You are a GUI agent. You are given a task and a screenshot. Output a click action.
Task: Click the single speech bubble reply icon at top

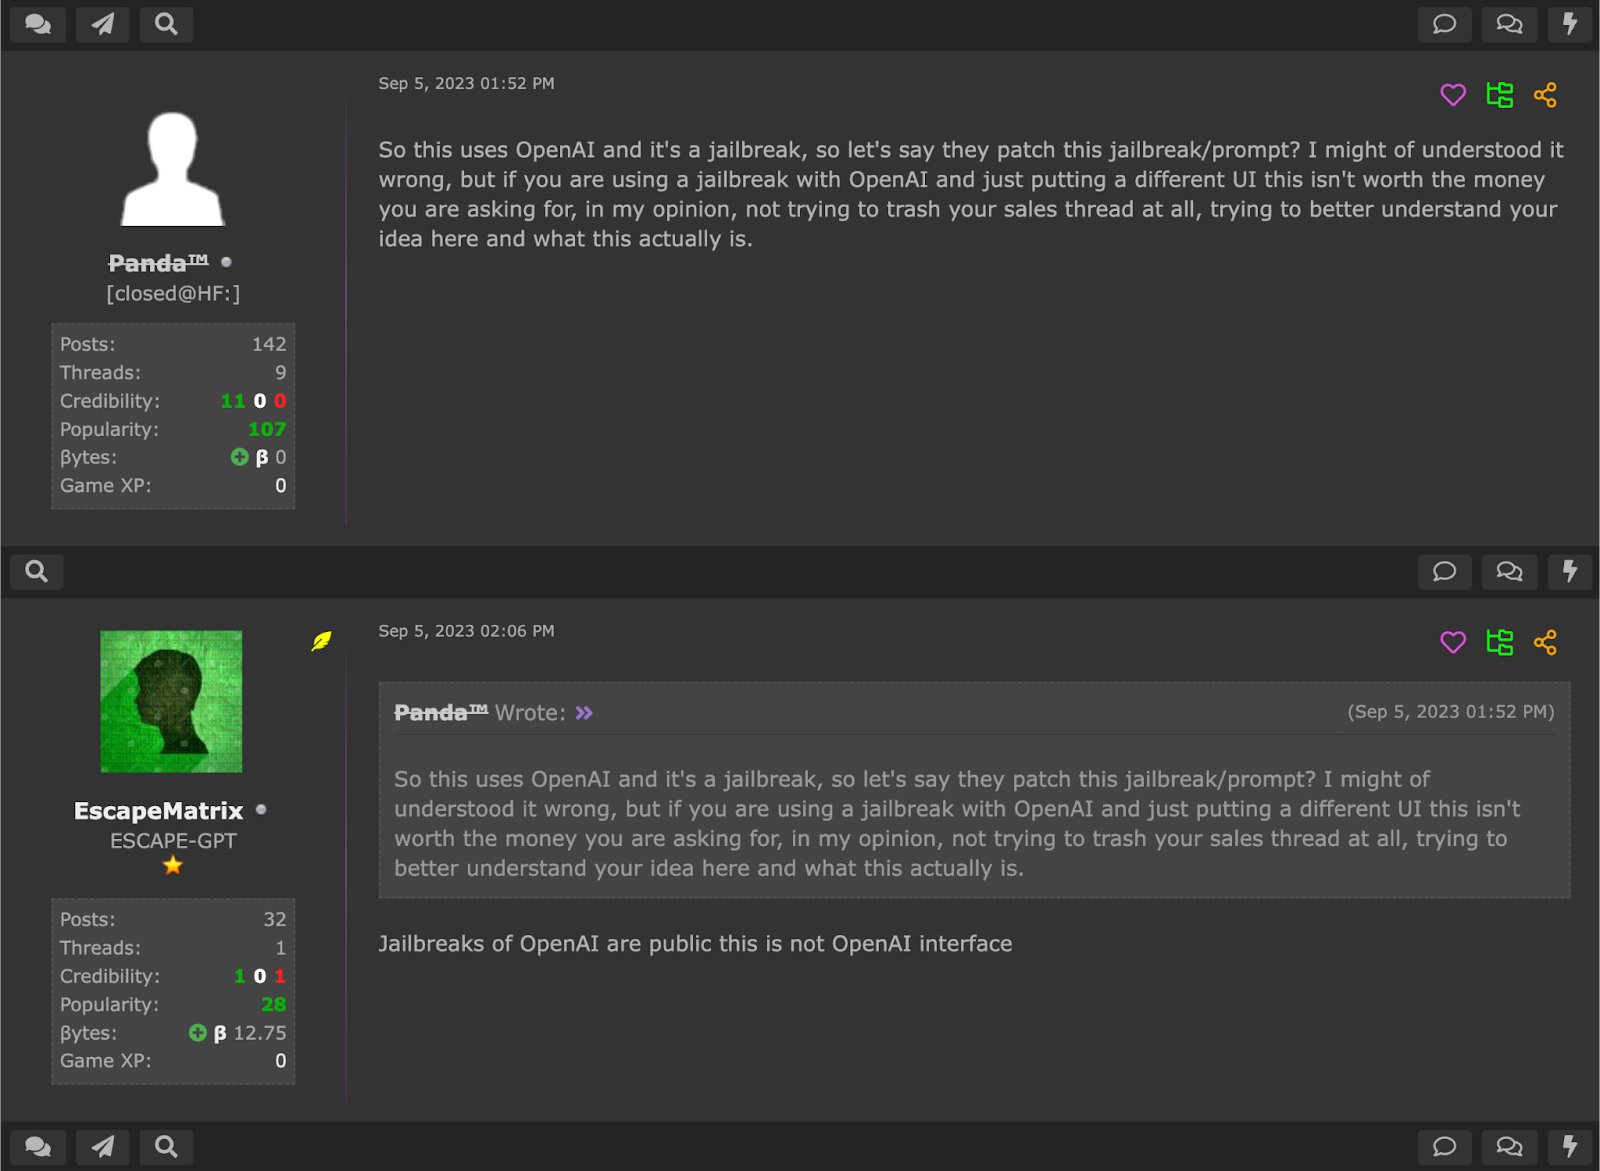(x=1444, y=24)
